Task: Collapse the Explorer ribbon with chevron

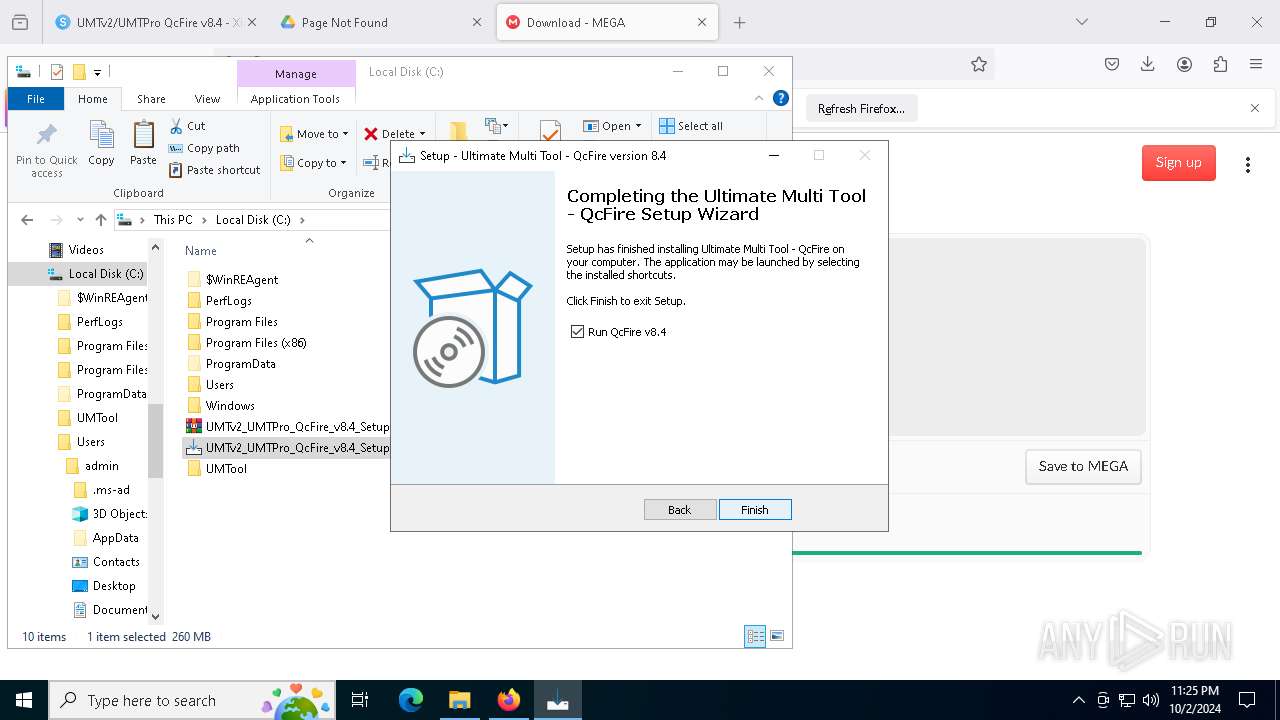Action: [760, 98]
